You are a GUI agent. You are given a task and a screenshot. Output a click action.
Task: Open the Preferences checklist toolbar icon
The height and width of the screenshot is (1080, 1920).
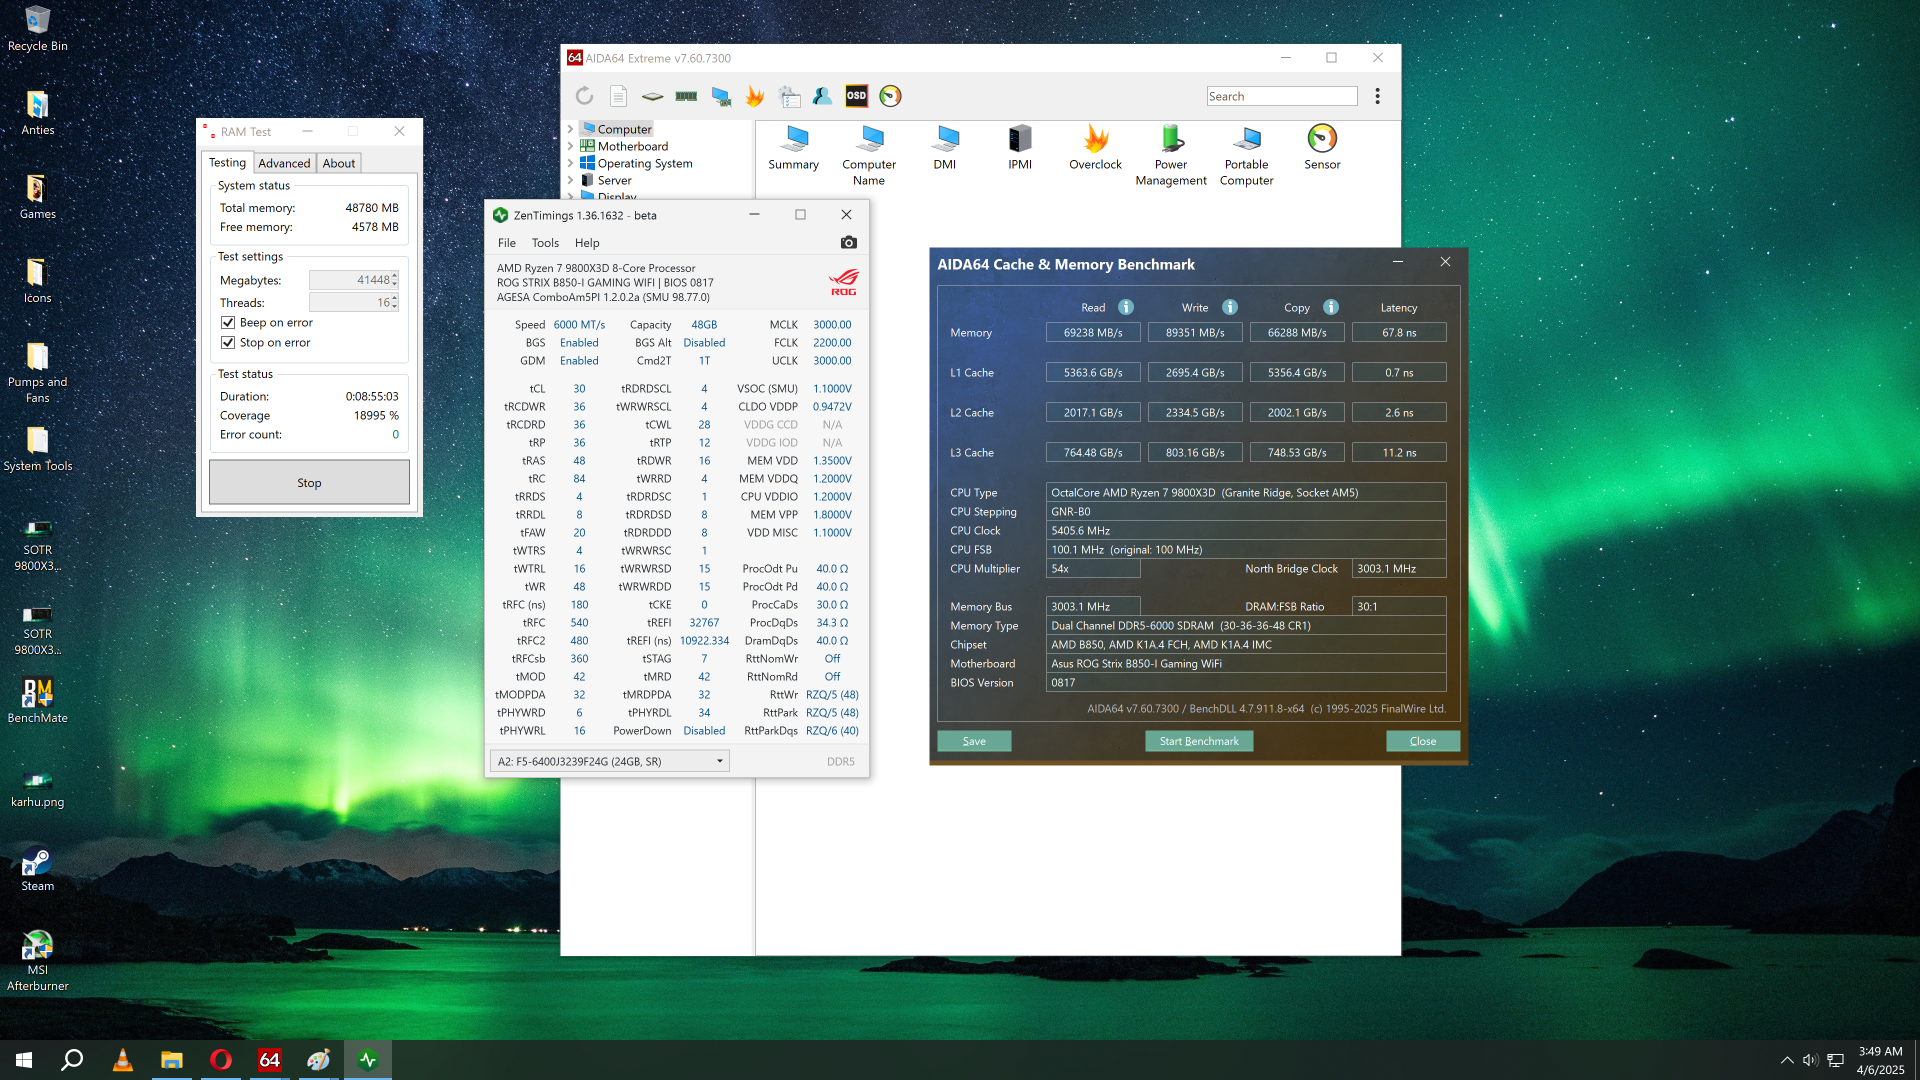coord(789,96)
